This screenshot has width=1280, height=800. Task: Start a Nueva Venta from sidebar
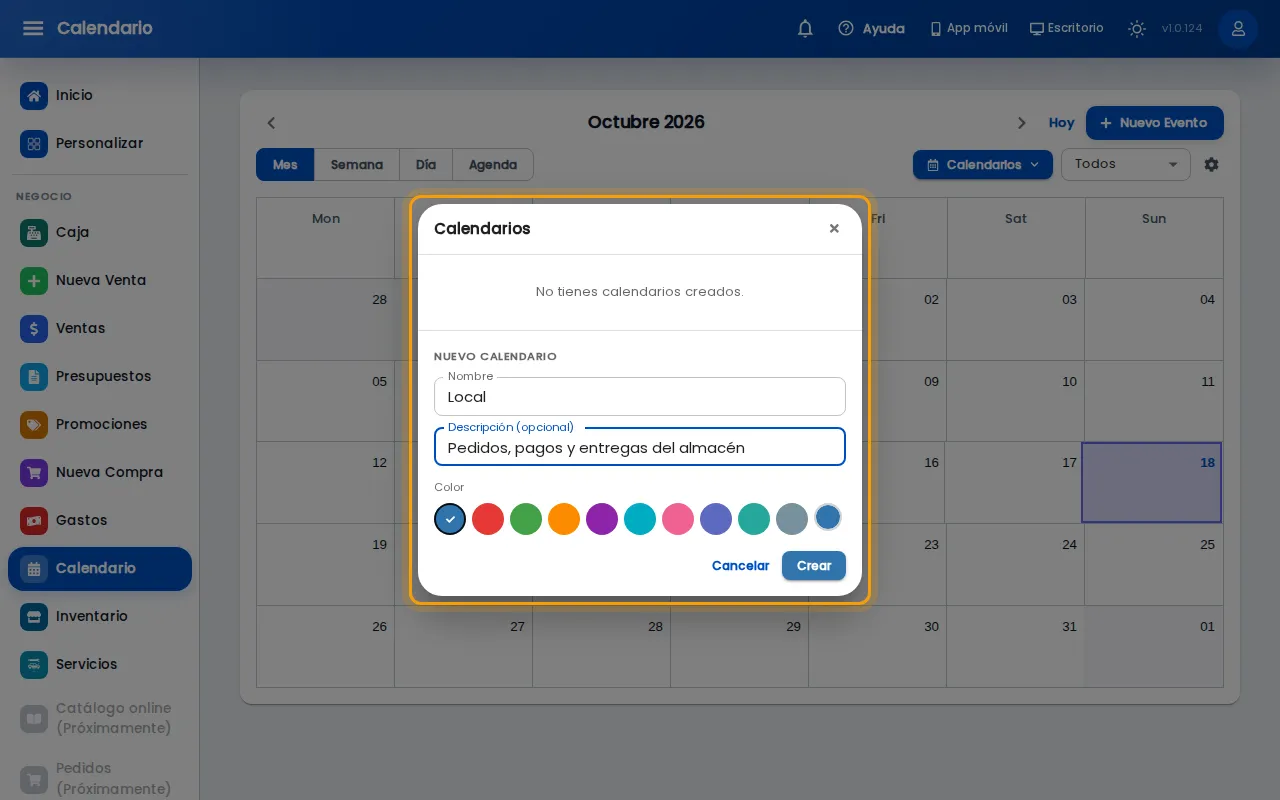(x=100, y=280)
